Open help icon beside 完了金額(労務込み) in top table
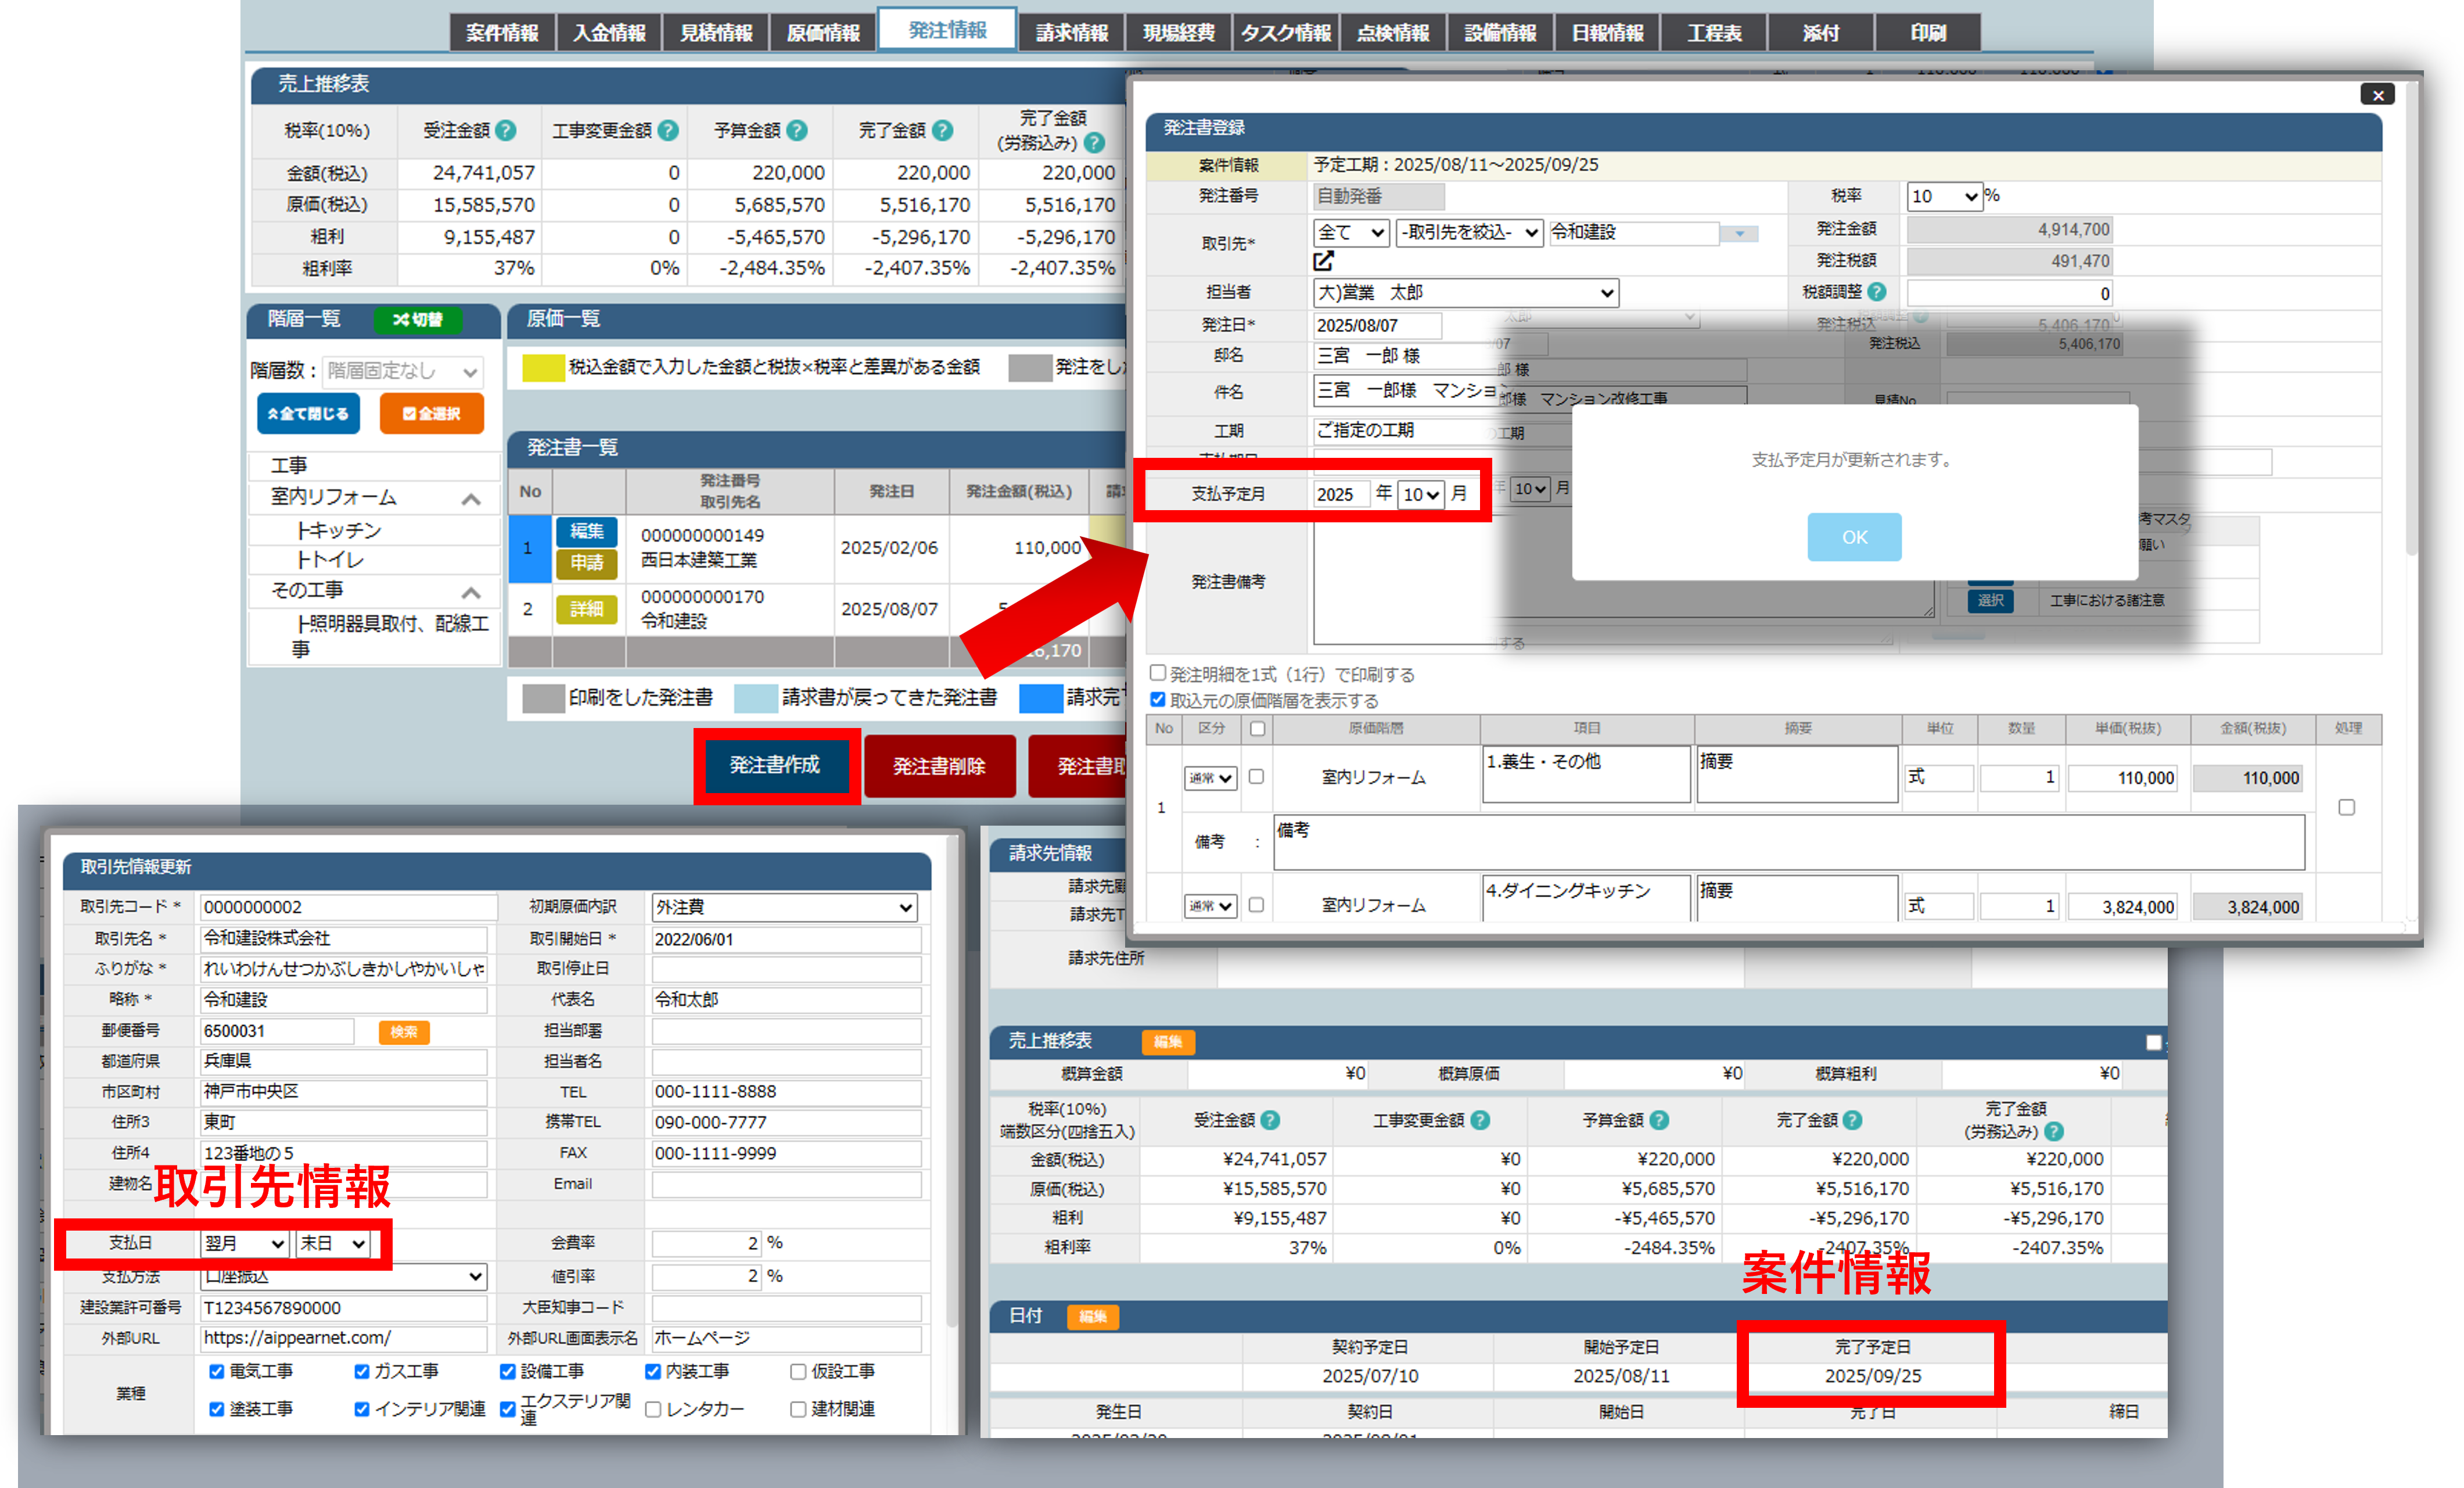This screenshot has width=2464, height=1488. click(1094, 143)
